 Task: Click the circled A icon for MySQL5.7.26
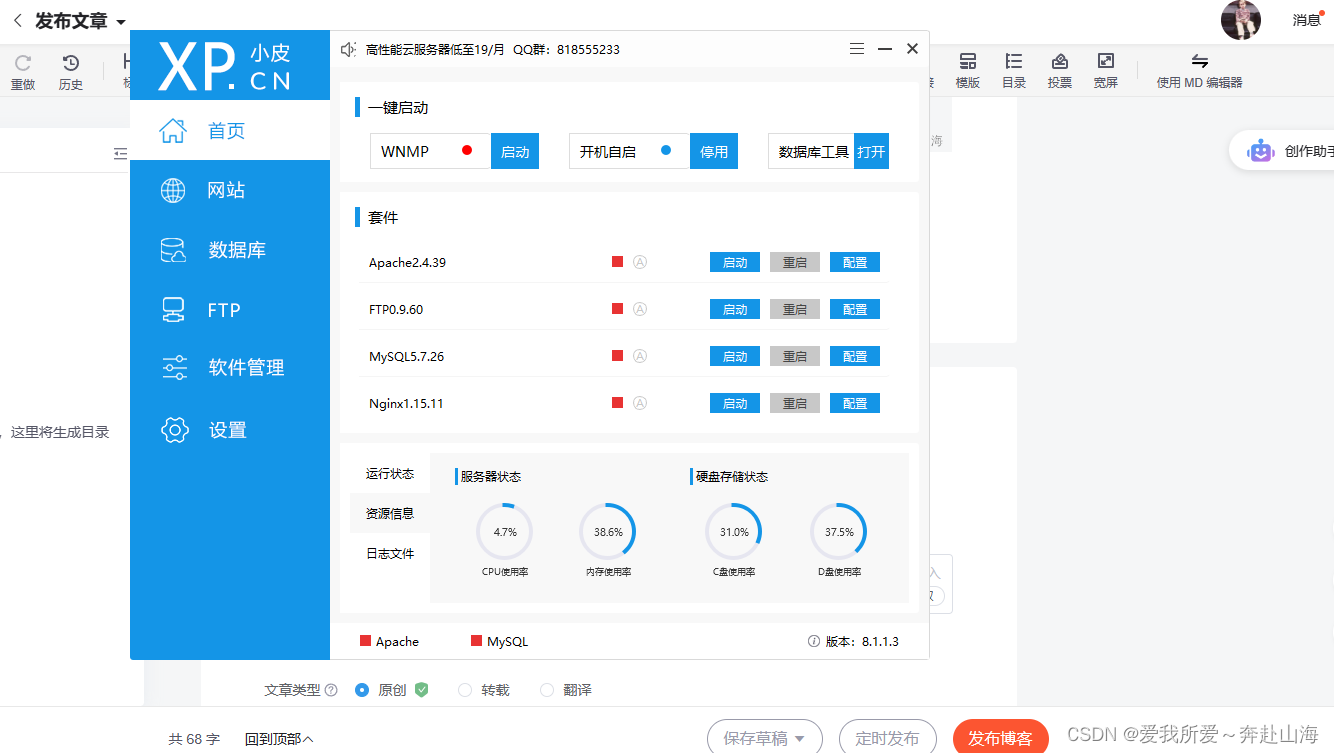[x=640, y=356]
